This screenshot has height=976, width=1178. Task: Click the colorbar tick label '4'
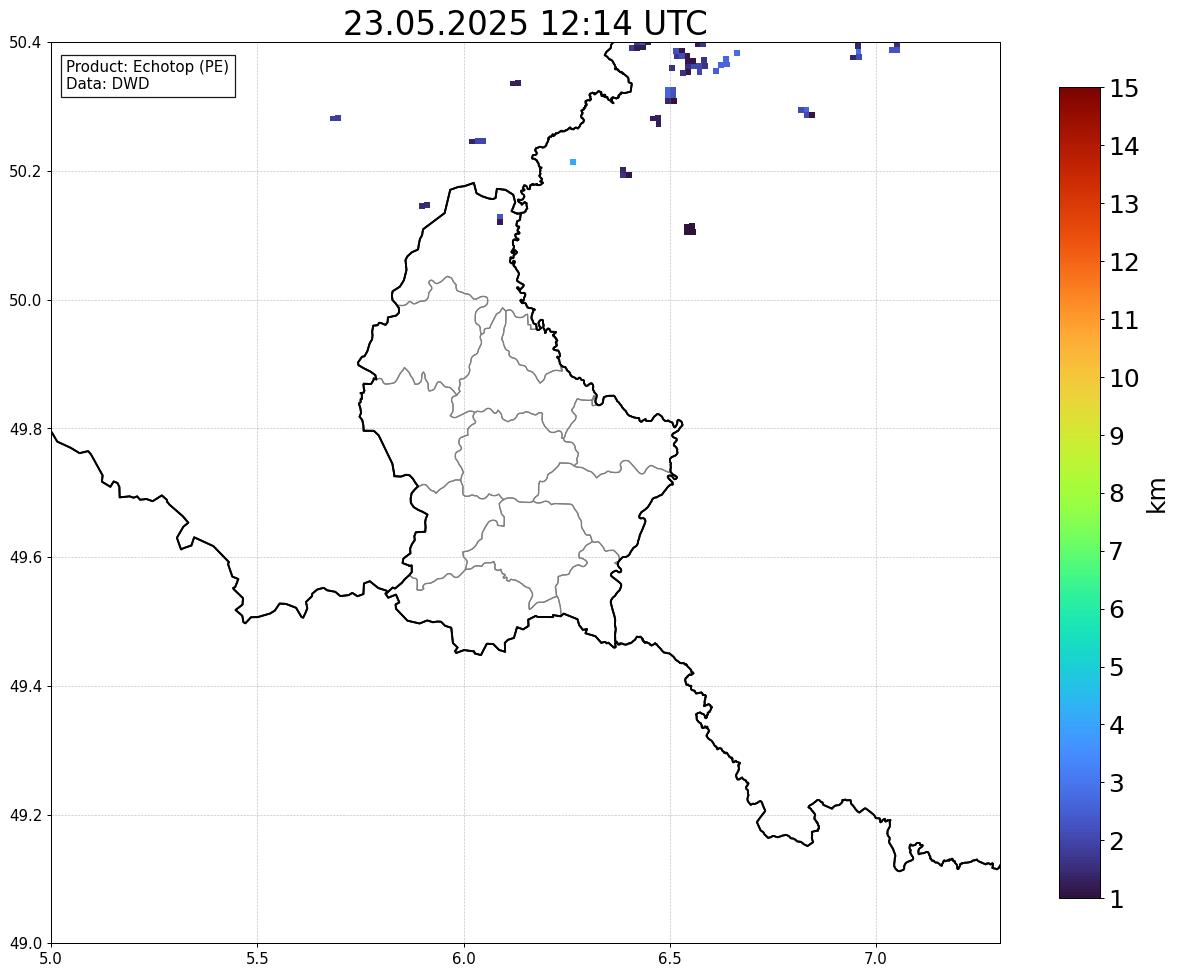pos(1117,725)
